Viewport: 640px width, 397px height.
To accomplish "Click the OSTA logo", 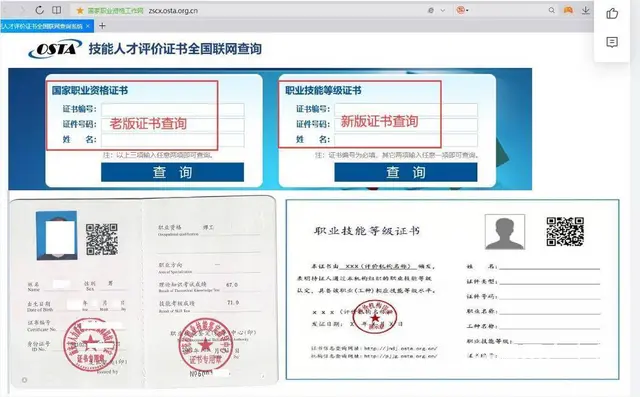I will pyautogui.click(x=55, y=49).
